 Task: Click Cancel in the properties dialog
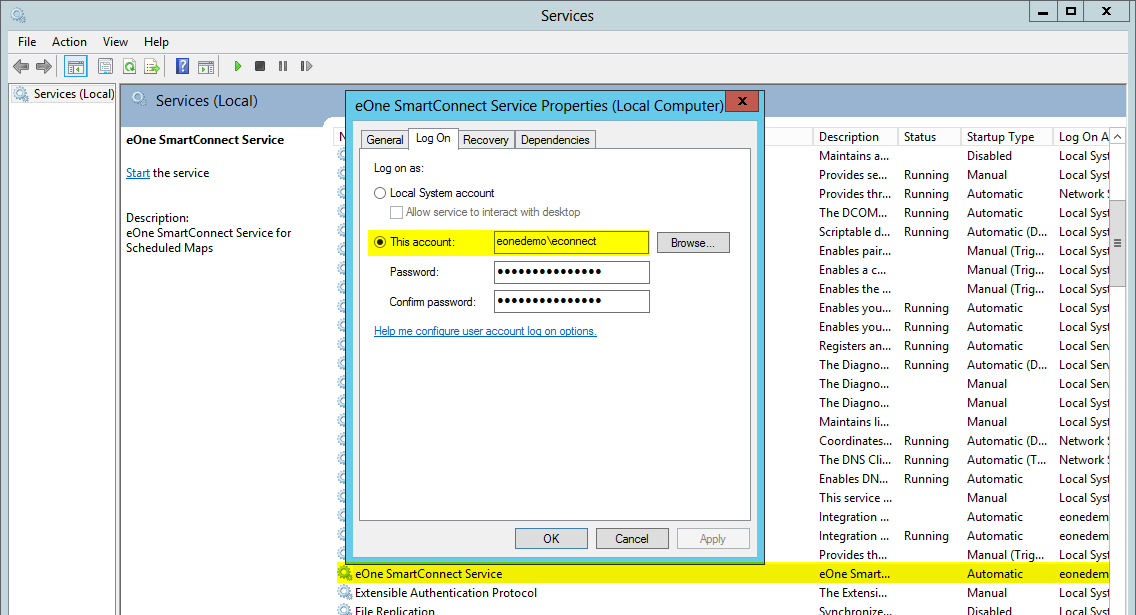pyautogui.click(x=632, y=538)
